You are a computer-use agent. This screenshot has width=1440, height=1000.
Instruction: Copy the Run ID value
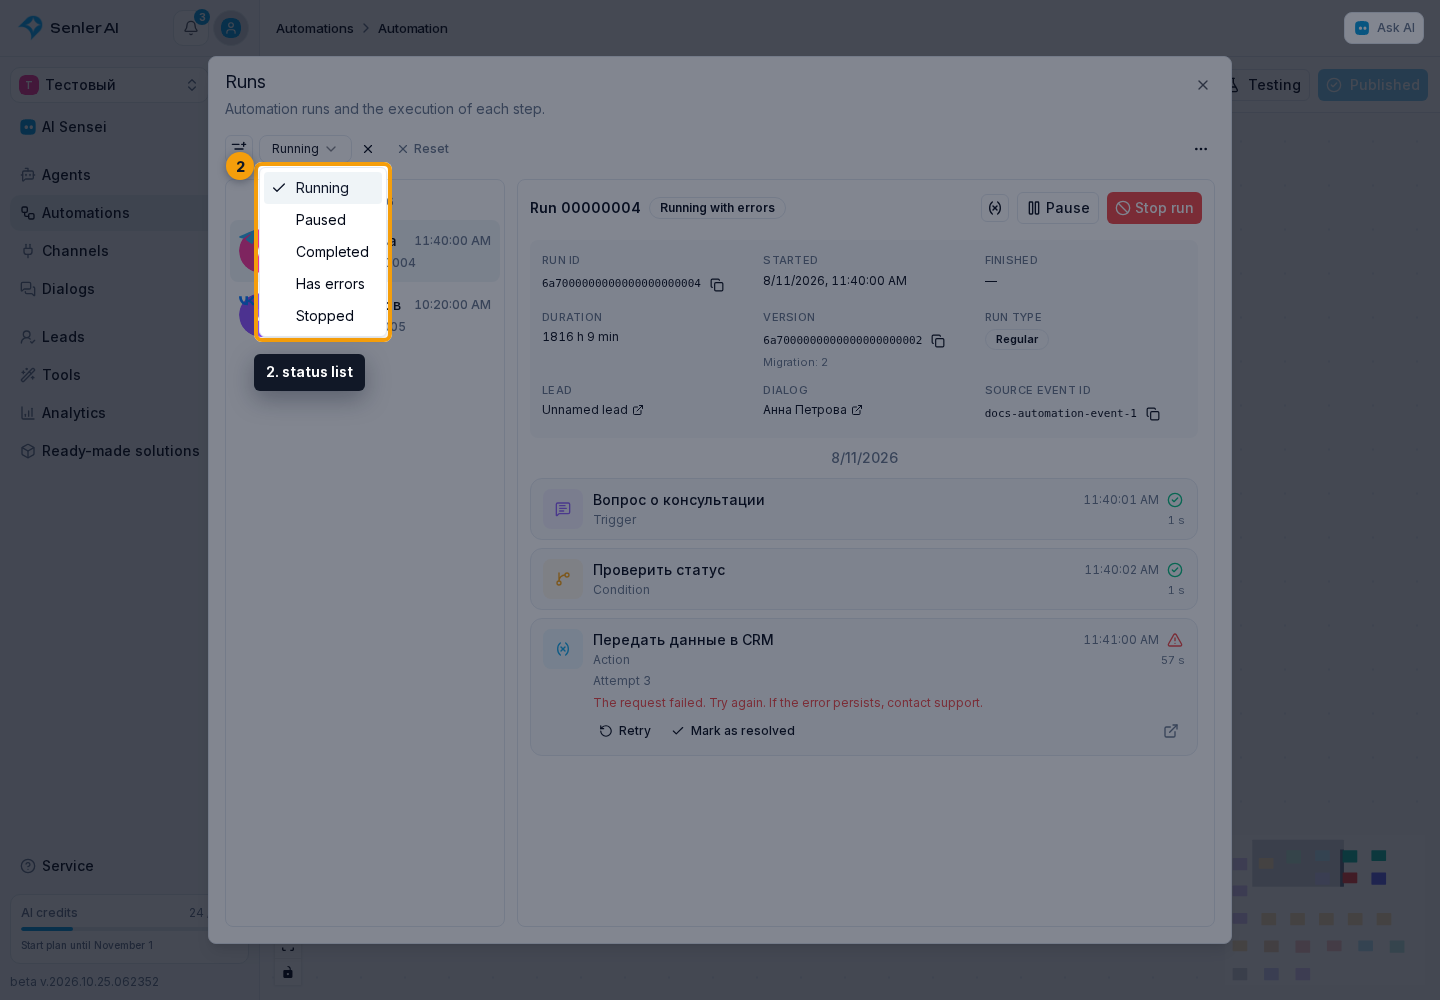[717, 284]
